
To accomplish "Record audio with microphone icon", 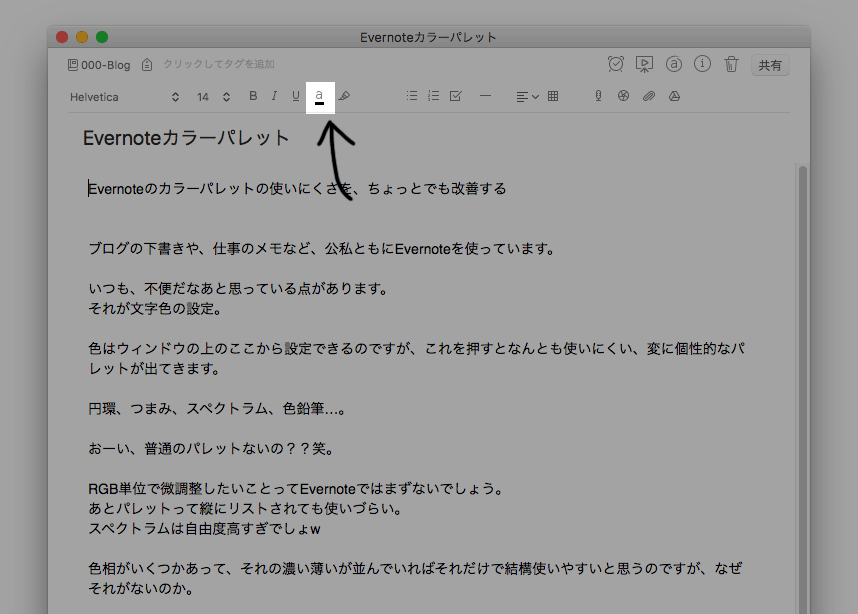I will pos(598,96).
